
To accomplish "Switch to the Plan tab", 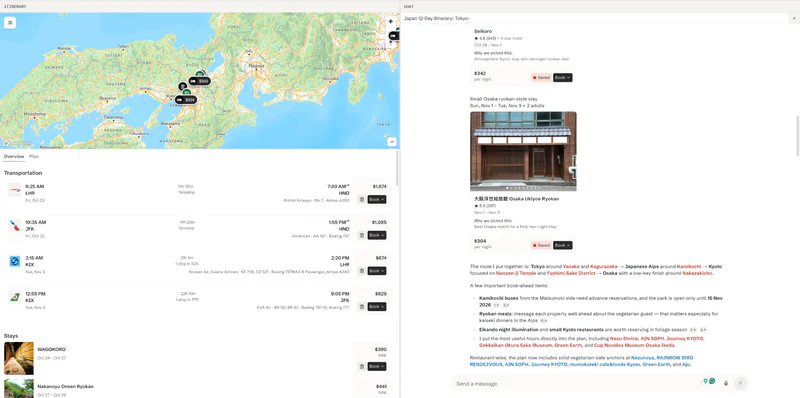I will [x=34, y=157].
